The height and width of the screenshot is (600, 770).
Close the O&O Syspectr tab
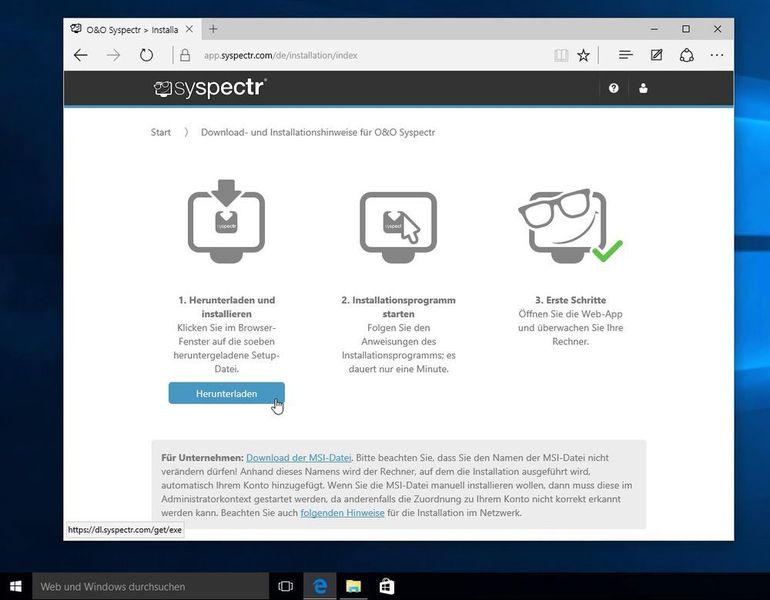189,29
